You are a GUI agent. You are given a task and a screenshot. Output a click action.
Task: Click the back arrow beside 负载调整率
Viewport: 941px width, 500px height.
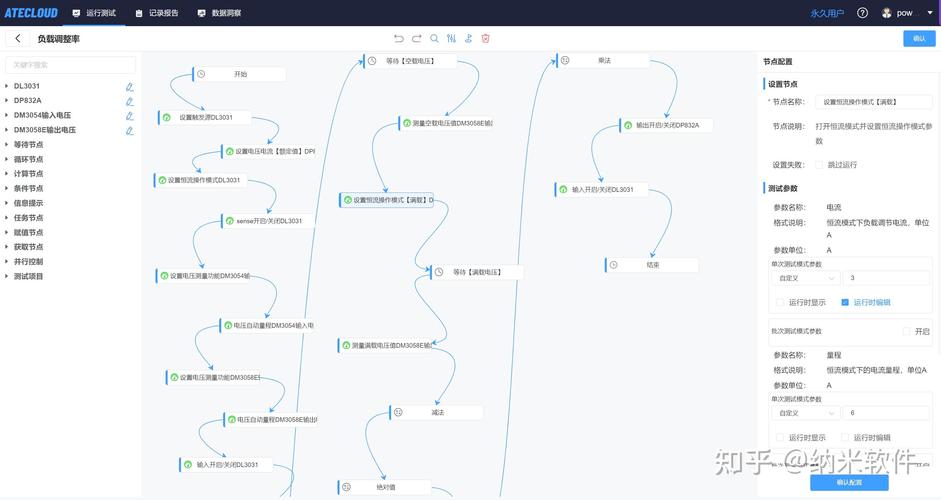pyautogui.click(x=17, y=38)
